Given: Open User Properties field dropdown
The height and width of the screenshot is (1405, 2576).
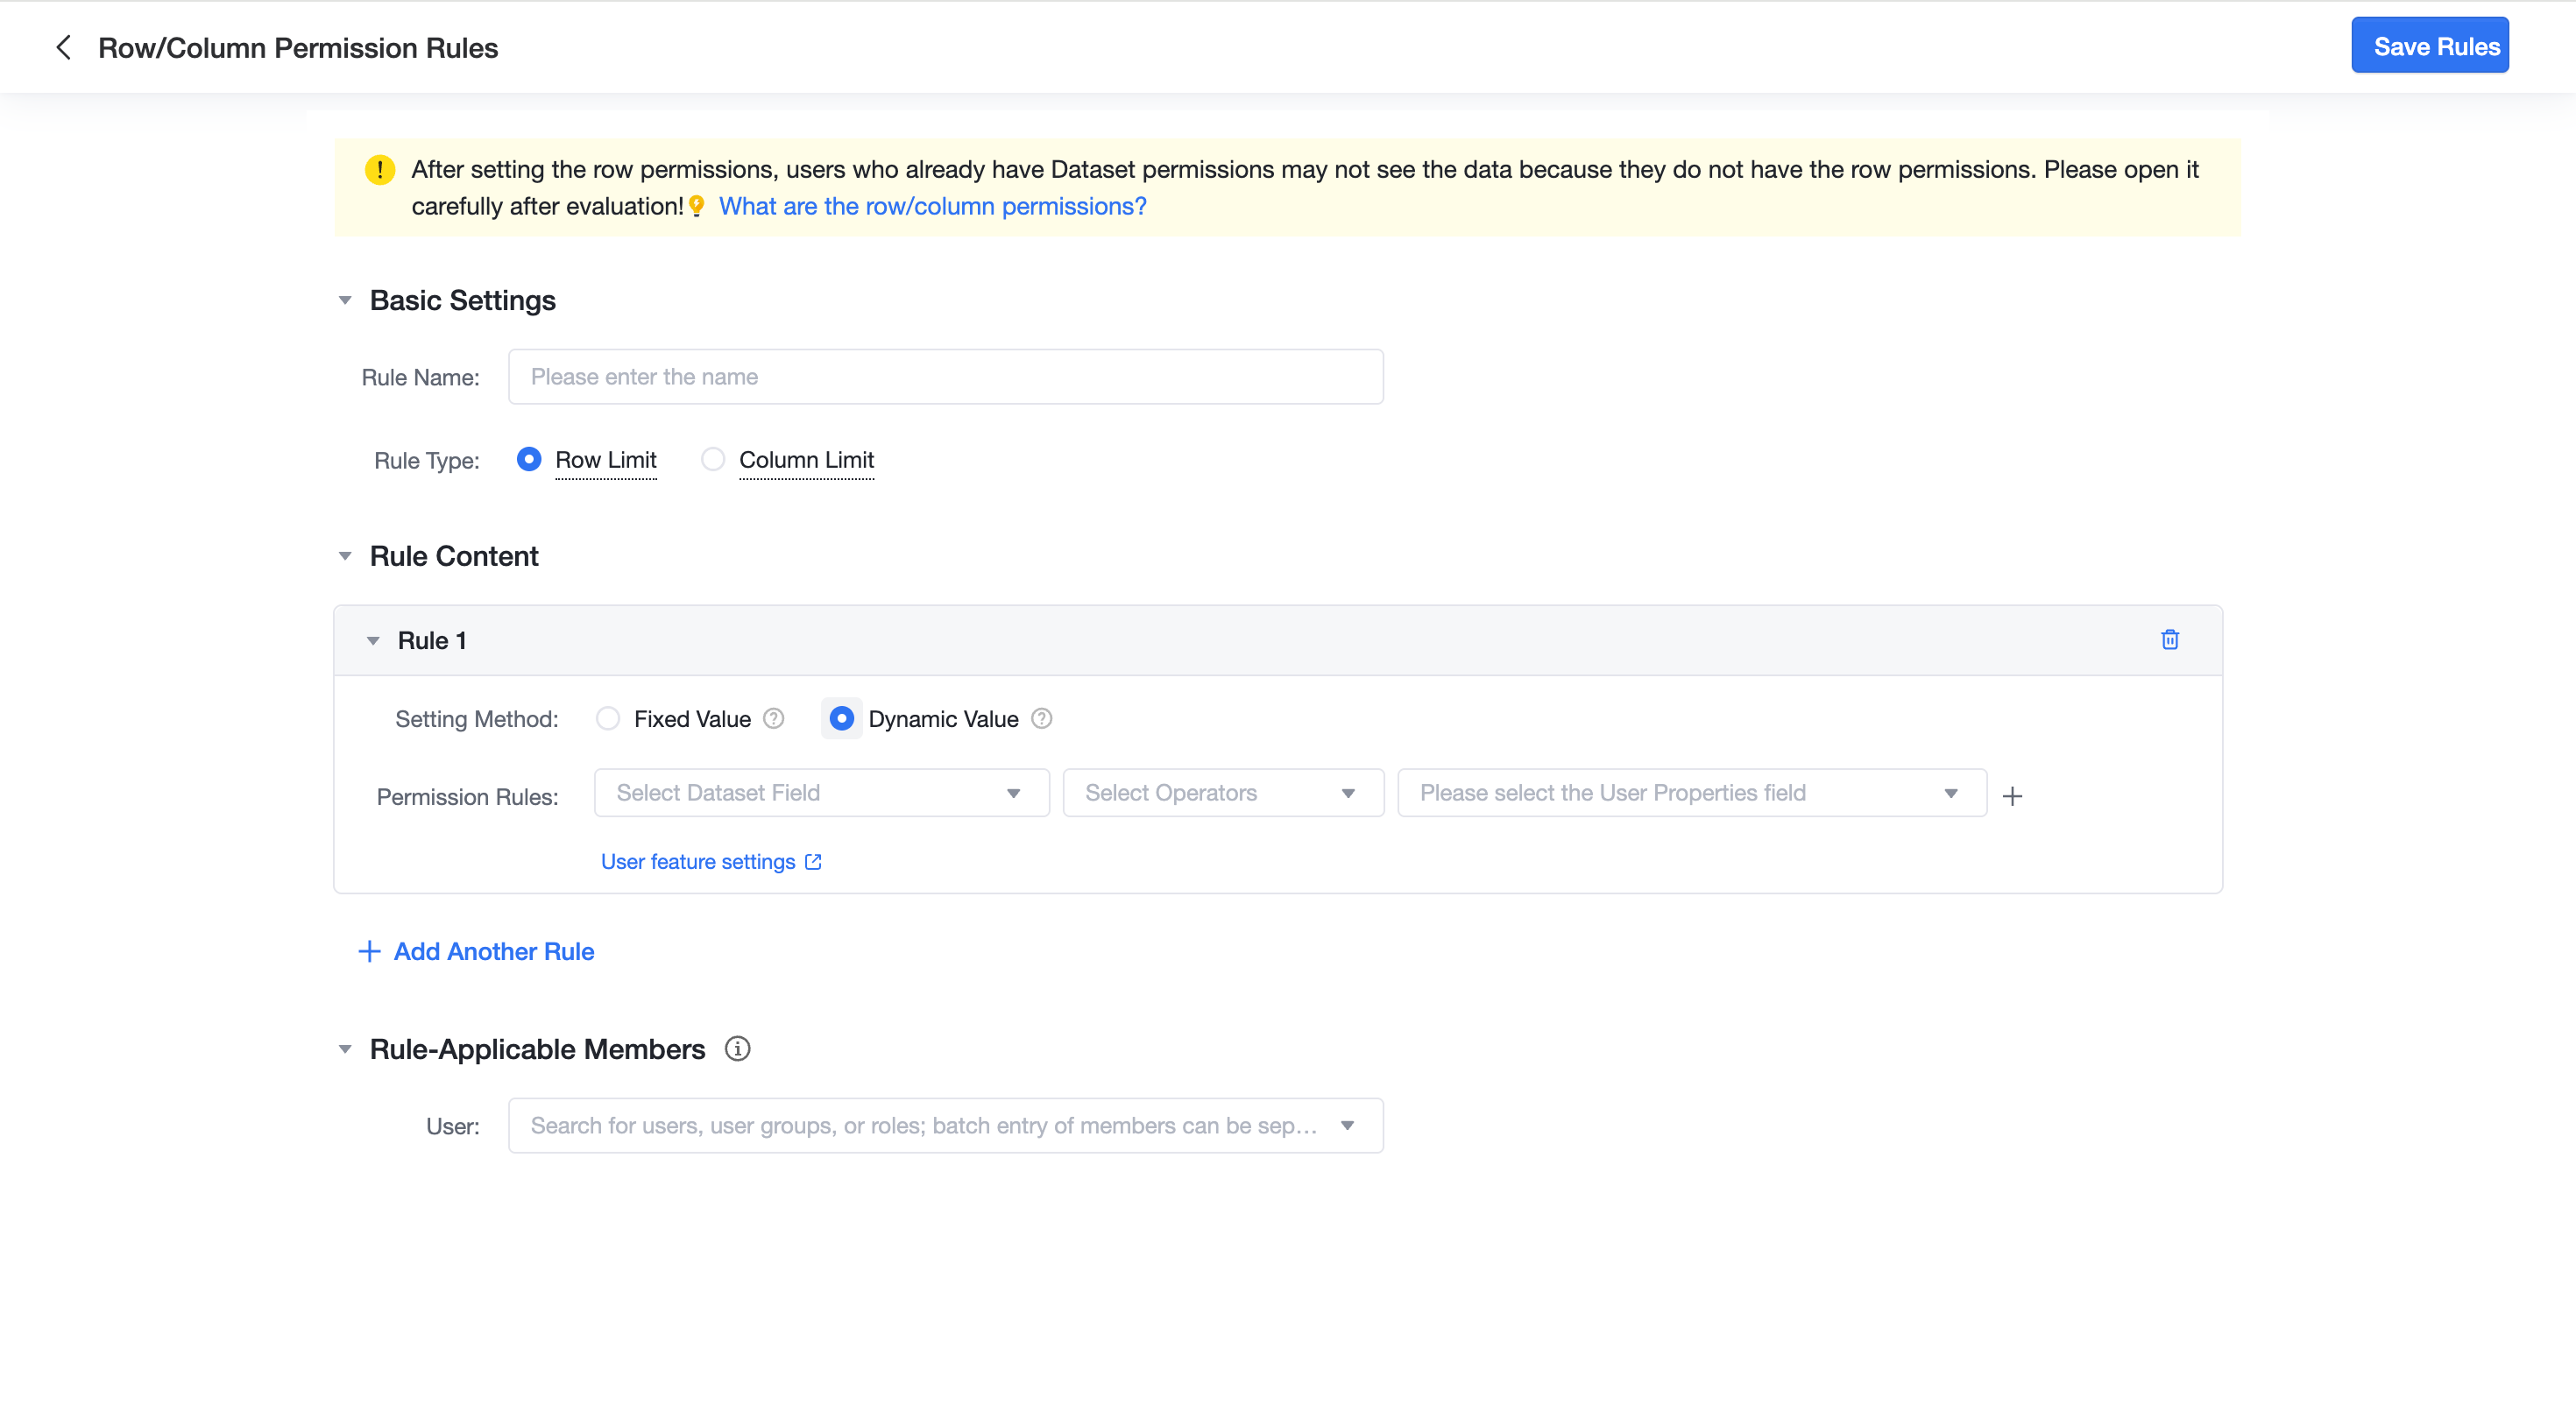Looking at the screenshot, I should (x=1691, y=793).
